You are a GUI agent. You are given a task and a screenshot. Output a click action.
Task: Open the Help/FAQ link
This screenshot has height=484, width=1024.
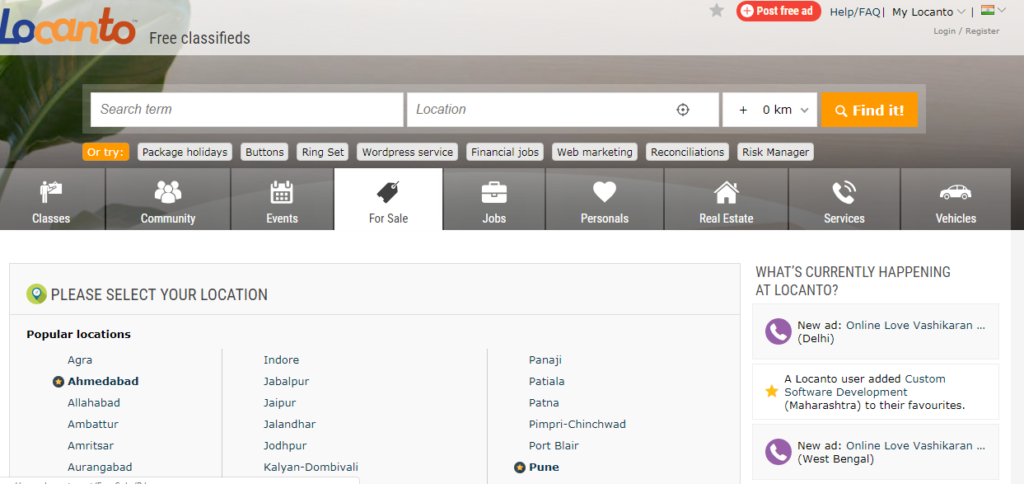pyautogui.click(x=855, y=12)
